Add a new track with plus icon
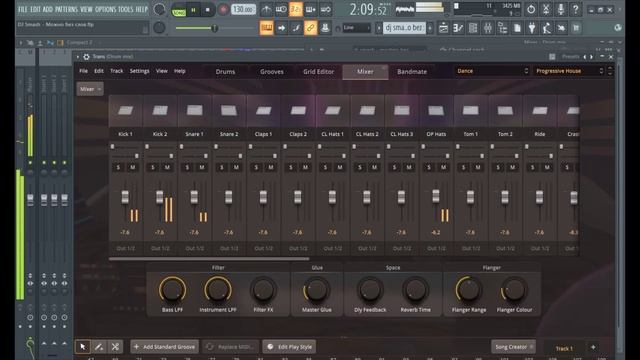The image size is (640, 360). tap(593, 347)
